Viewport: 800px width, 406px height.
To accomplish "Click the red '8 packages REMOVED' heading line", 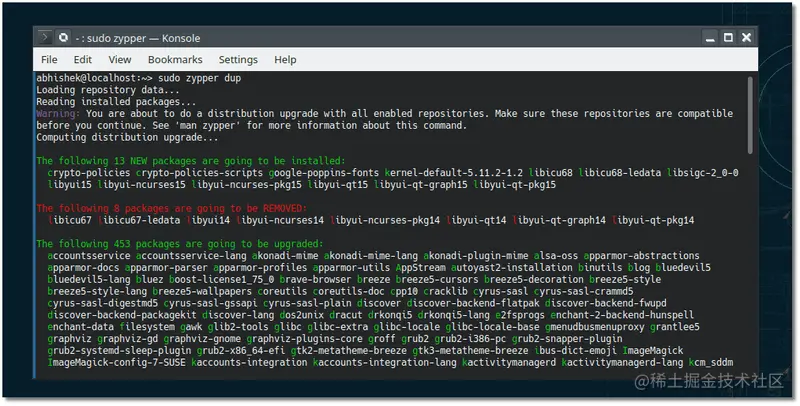I will [x=172, y=208].
